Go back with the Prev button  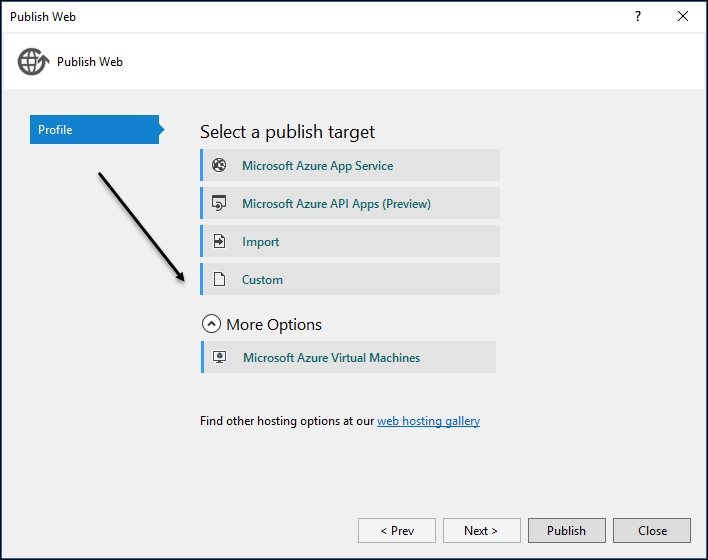click(x=397, y=531)
